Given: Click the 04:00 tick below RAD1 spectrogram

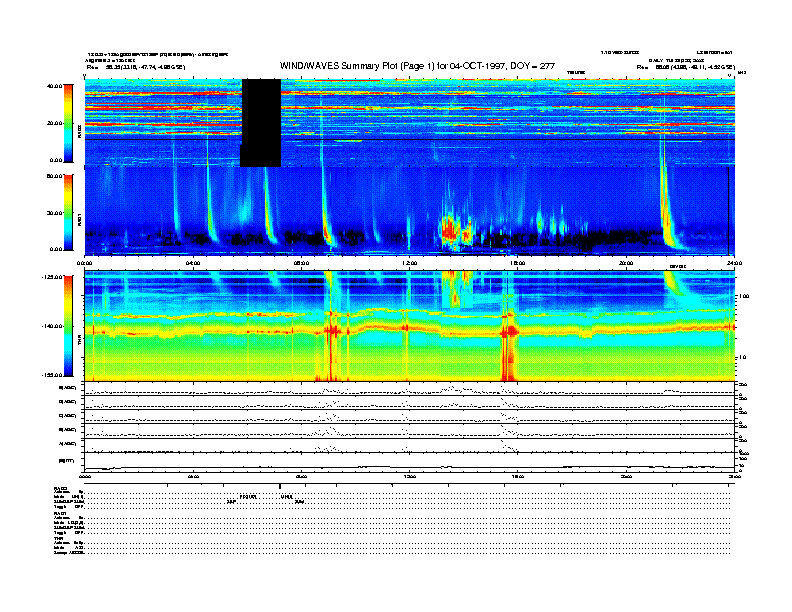Looking at the screenshot, I should pos(193,263).
